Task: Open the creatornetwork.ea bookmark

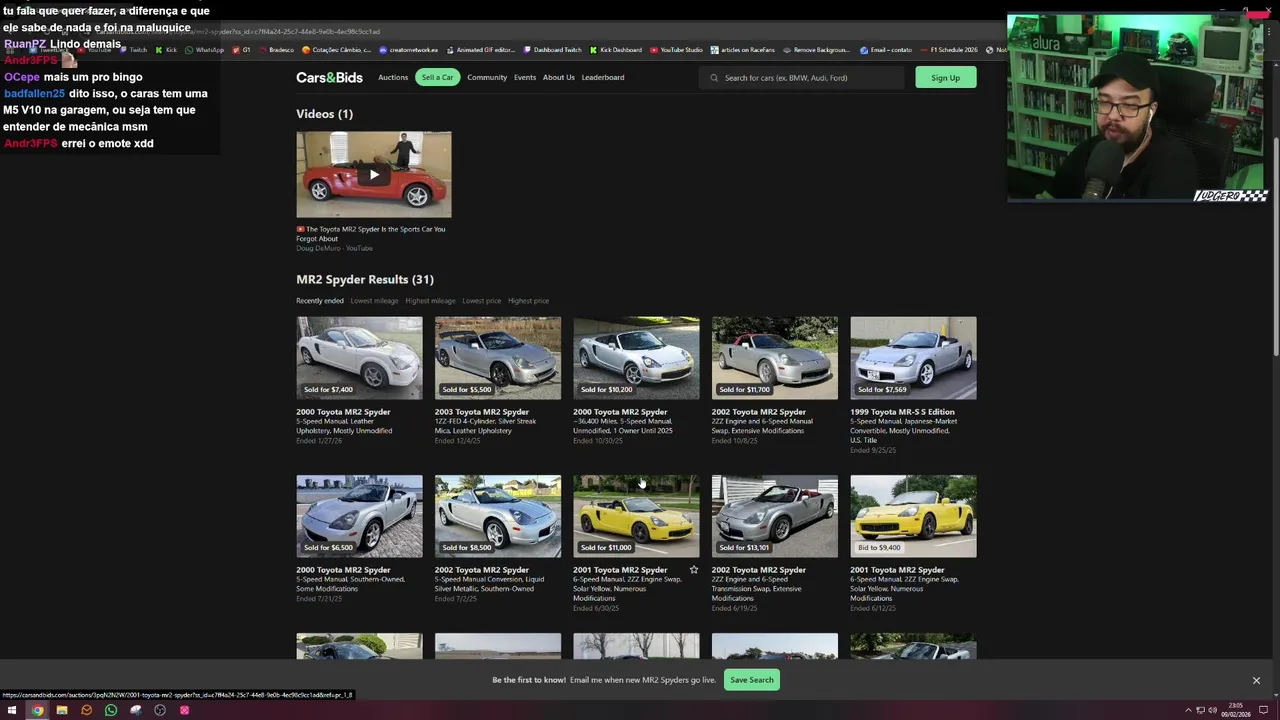Action: [x=409, y=50]
